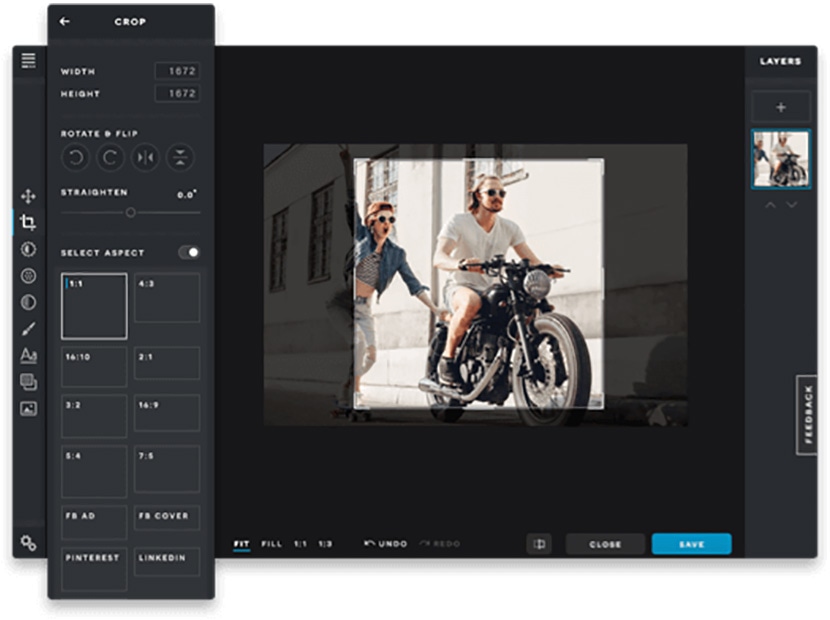Click the back arrow in Crop panel
The image size is (830, 620).
point(65,21)
